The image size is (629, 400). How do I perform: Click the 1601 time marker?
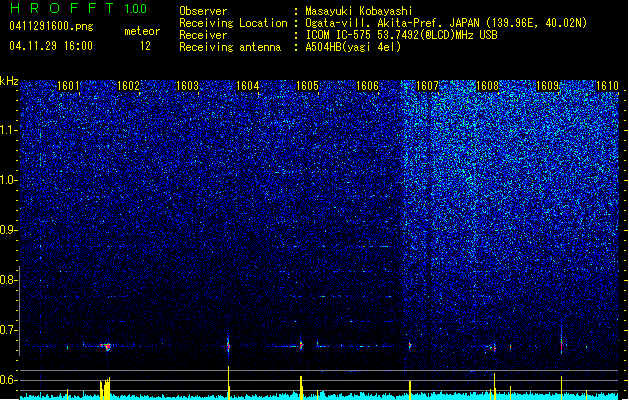tap(68, 86)
